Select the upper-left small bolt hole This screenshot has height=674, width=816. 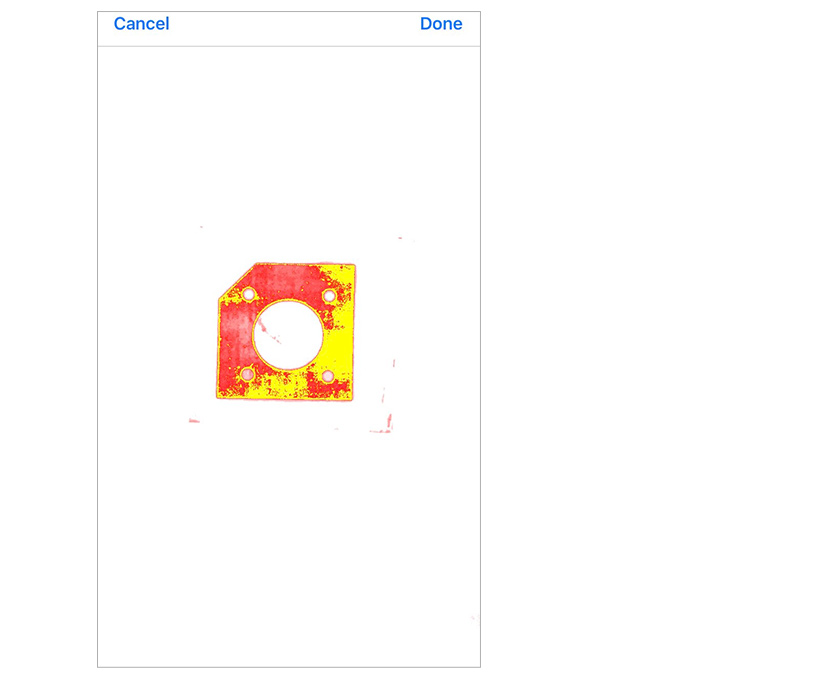249,294
